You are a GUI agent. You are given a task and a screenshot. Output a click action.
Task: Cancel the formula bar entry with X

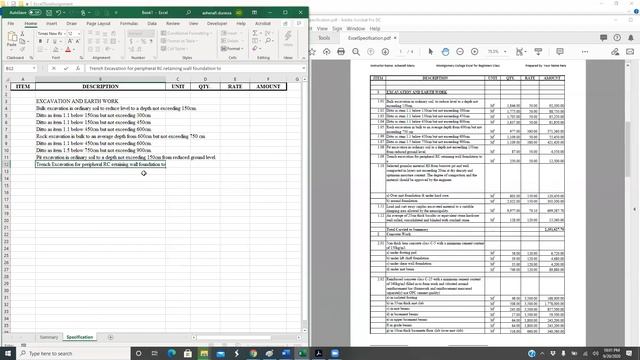54,68
